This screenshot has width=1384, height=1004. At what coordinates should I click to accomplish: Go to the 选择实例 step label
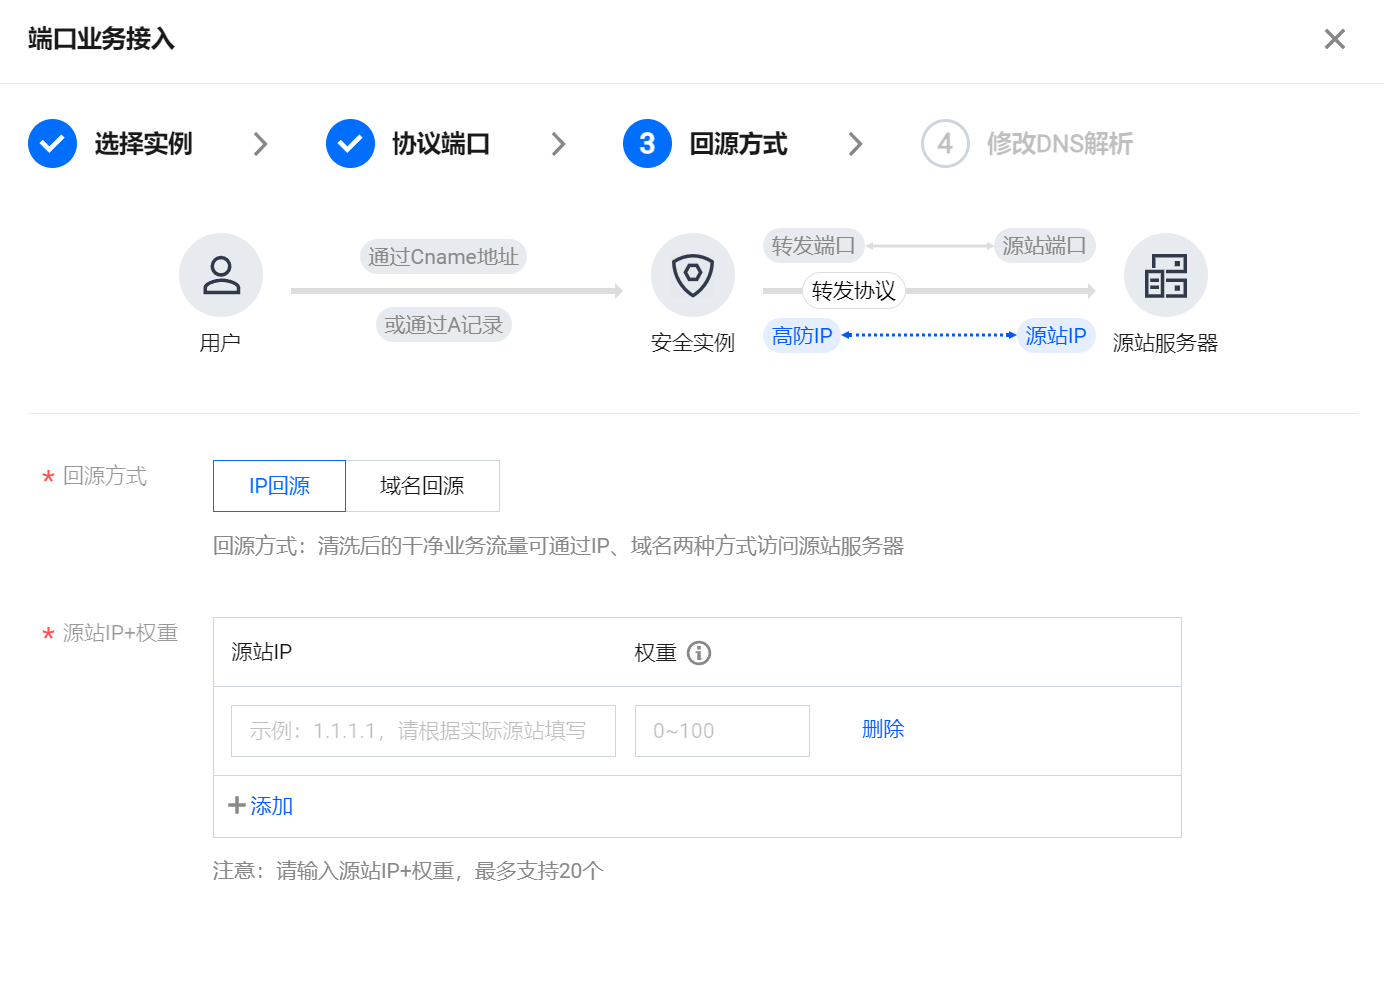143,144
